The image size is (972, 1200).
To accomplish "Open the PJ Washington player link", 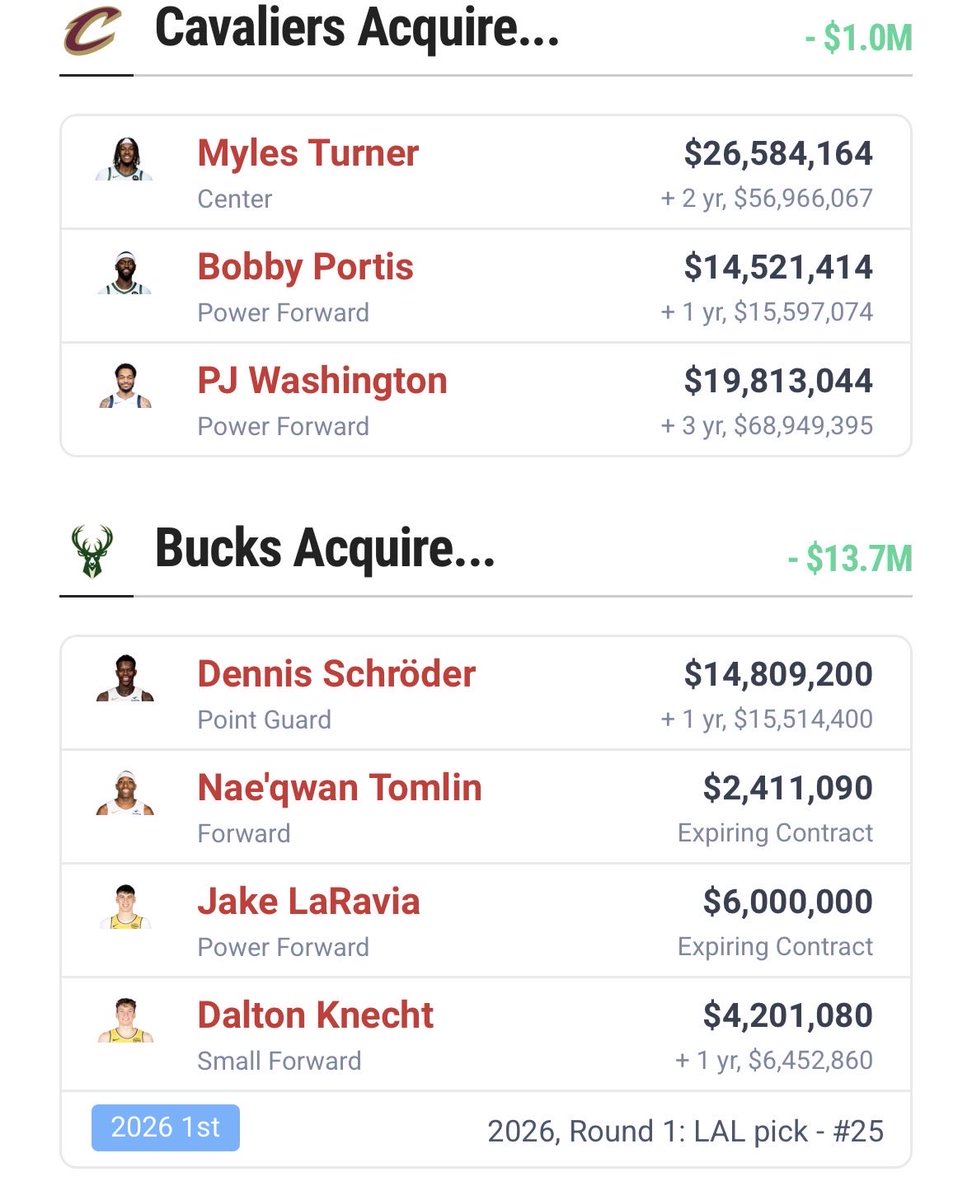I will click(322, 381).
